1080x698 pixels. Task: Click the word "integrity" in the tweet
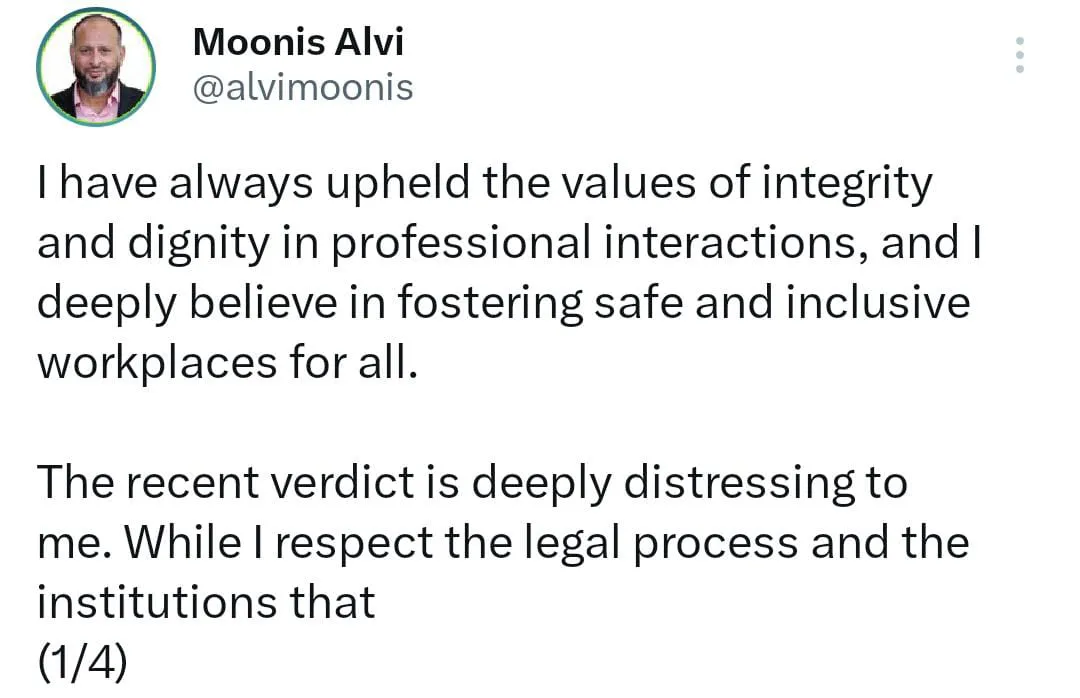pos(847,184)
